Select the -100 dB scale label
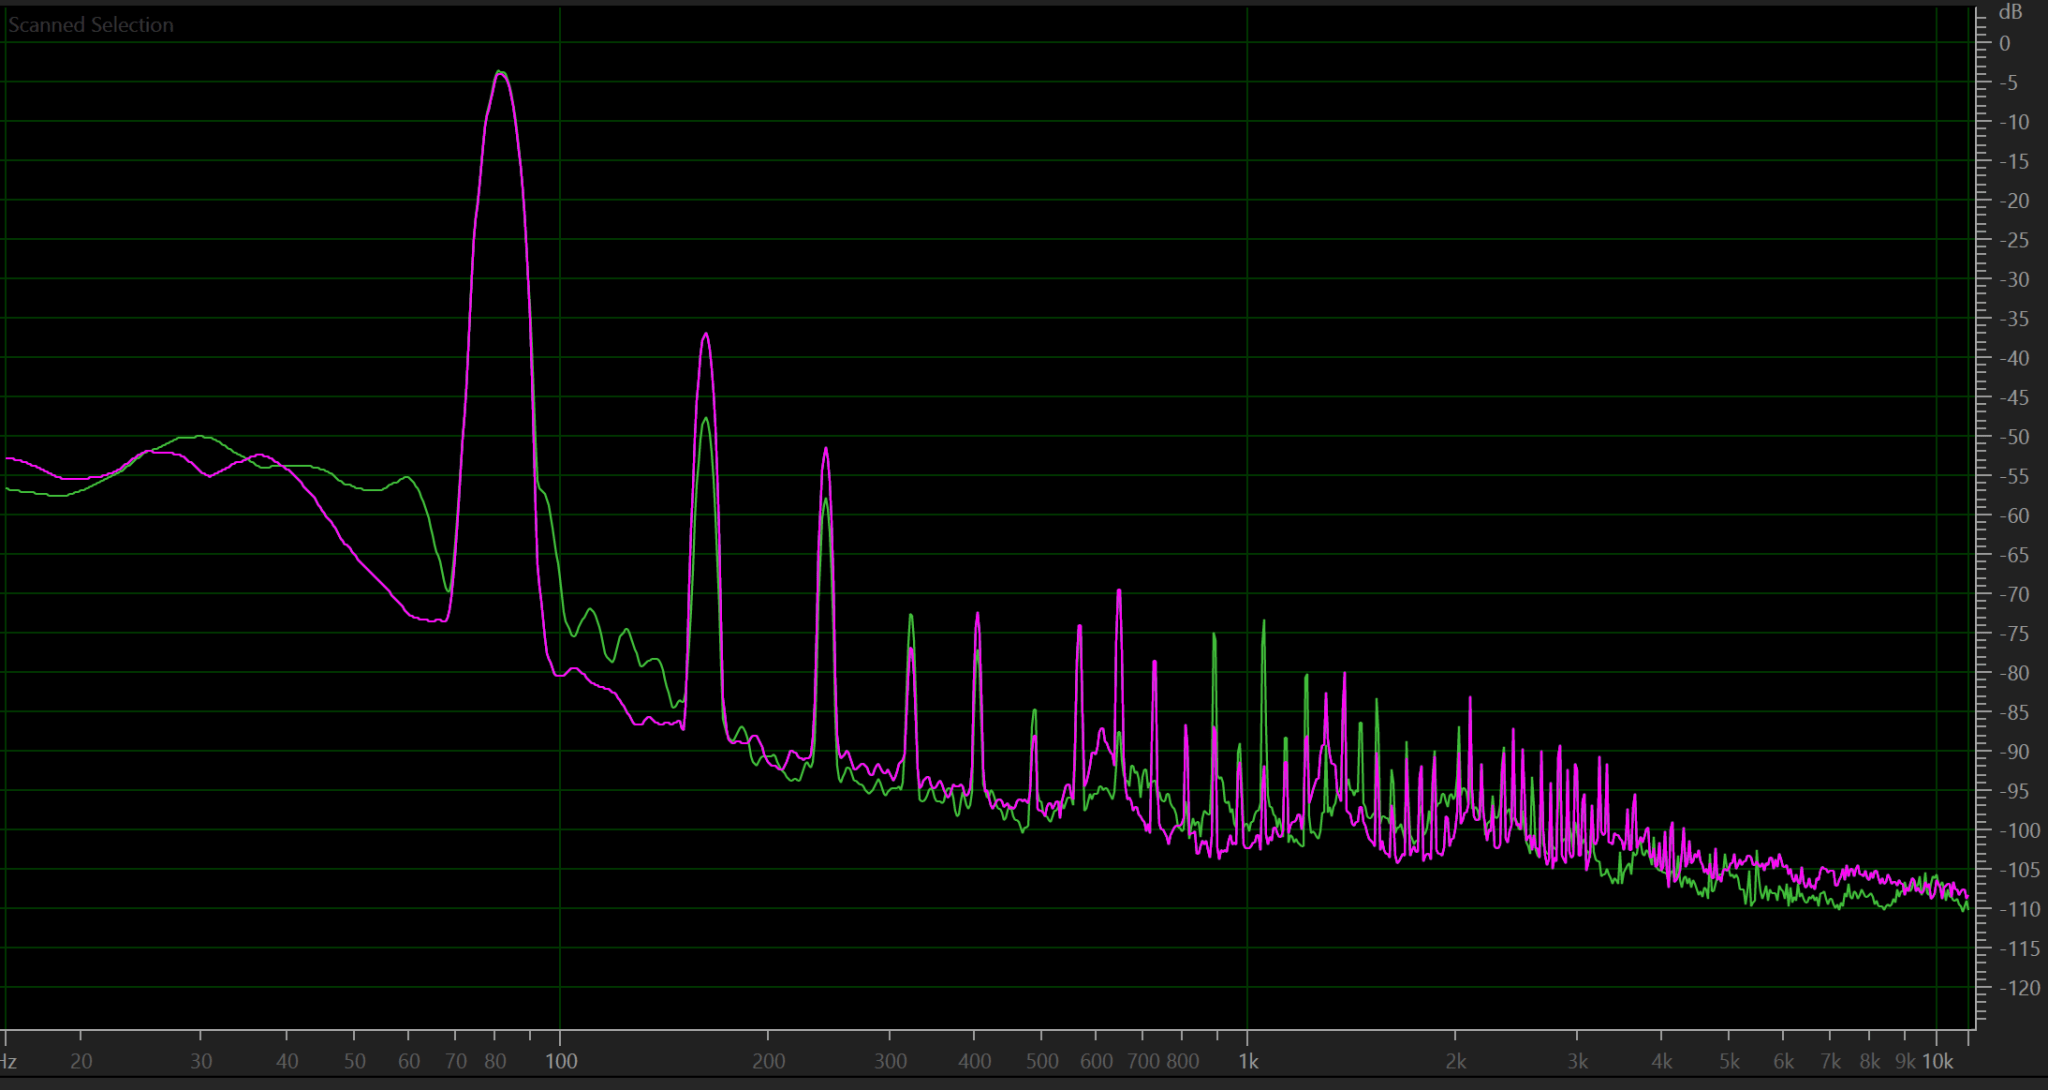Screen dimensions: 2048x1090 pyautogui.click(x=2018, y=831)
